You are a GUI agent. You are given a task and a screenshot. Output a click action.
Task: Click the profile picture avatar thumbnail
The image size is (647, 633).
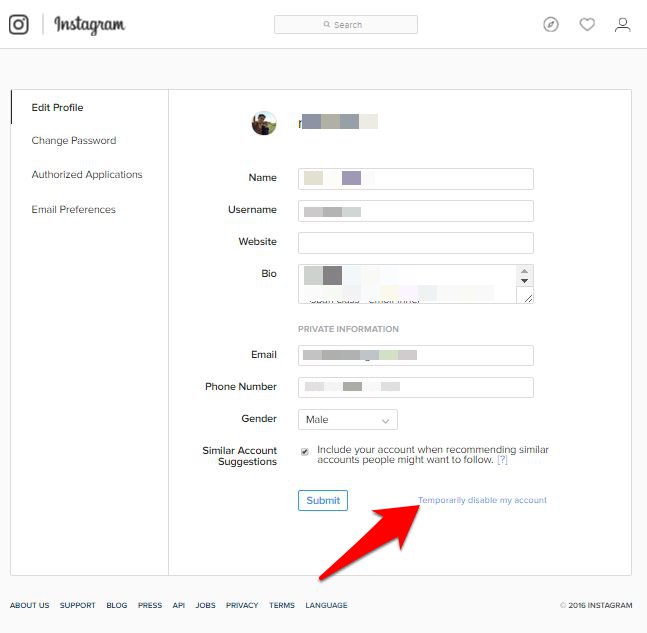pyautogui.click(x=264, y=123)
